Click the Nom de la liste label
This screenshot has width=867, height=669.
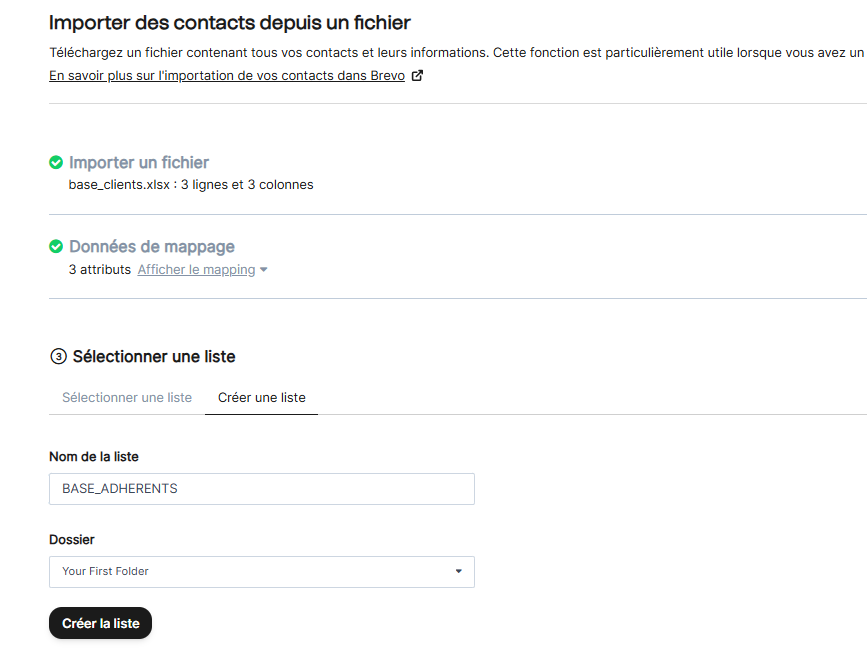coord(94,456)
